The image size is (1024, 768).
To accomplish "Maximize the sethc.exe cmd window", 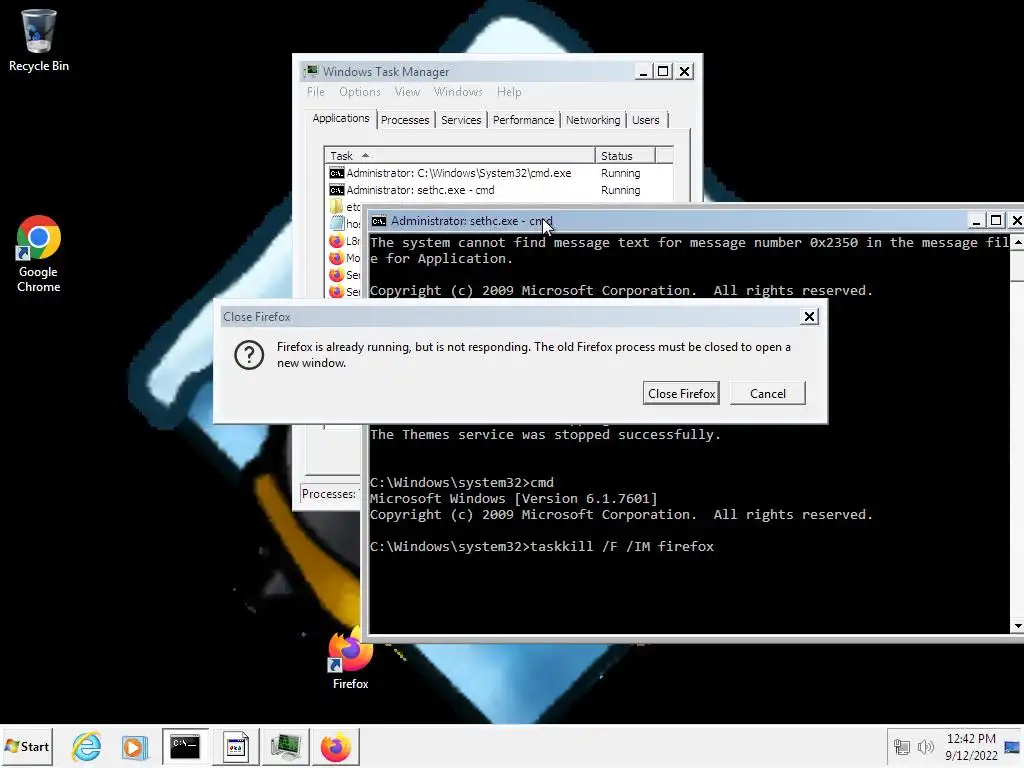I will click(996, 221).
